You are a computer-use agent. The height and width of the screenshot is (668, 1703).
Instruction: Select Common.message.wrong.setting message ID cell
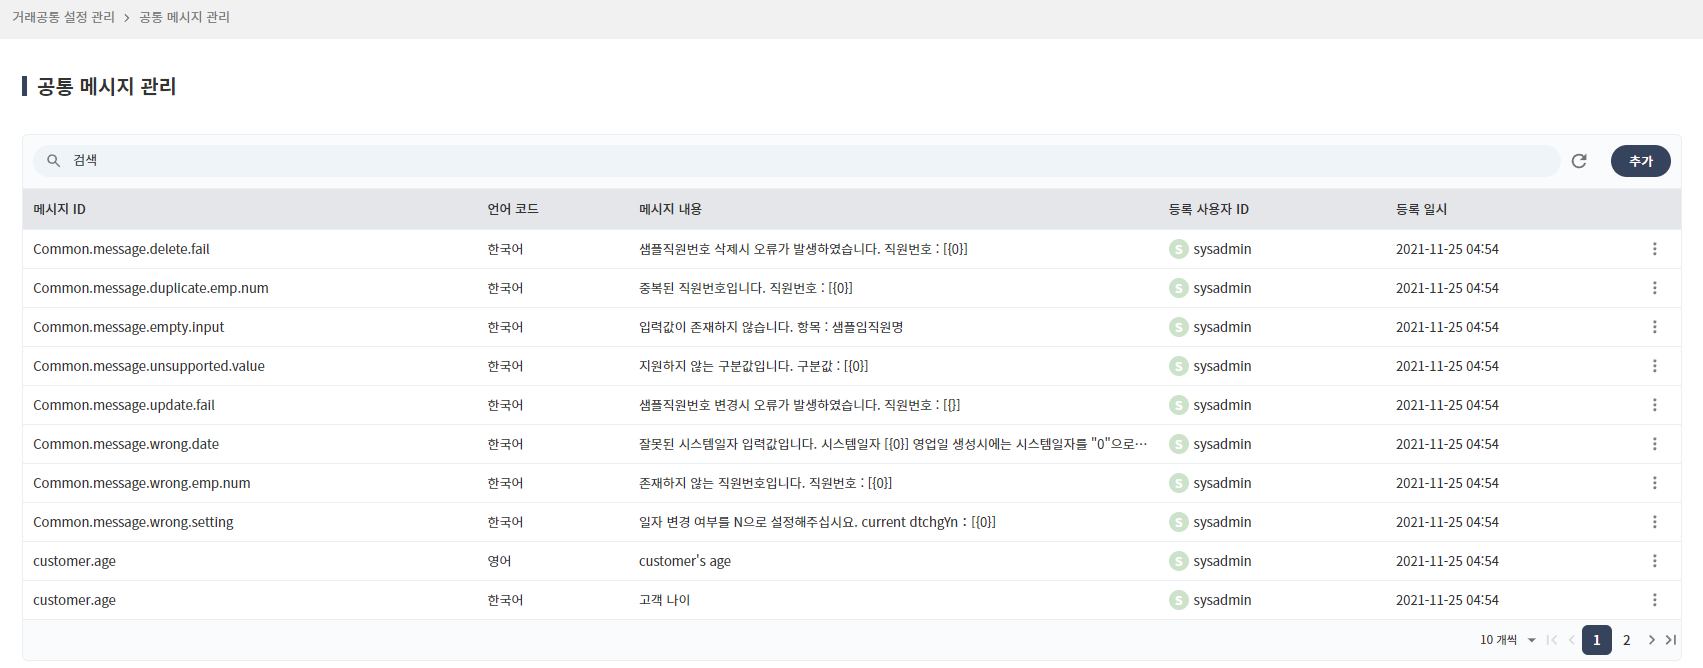[133, 522]
